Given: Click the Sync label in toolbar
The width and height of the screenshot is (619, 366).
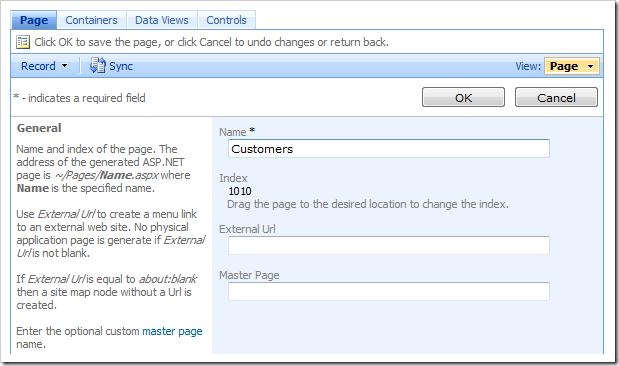Looking at the screenshot, I should [x=121, y=66].
